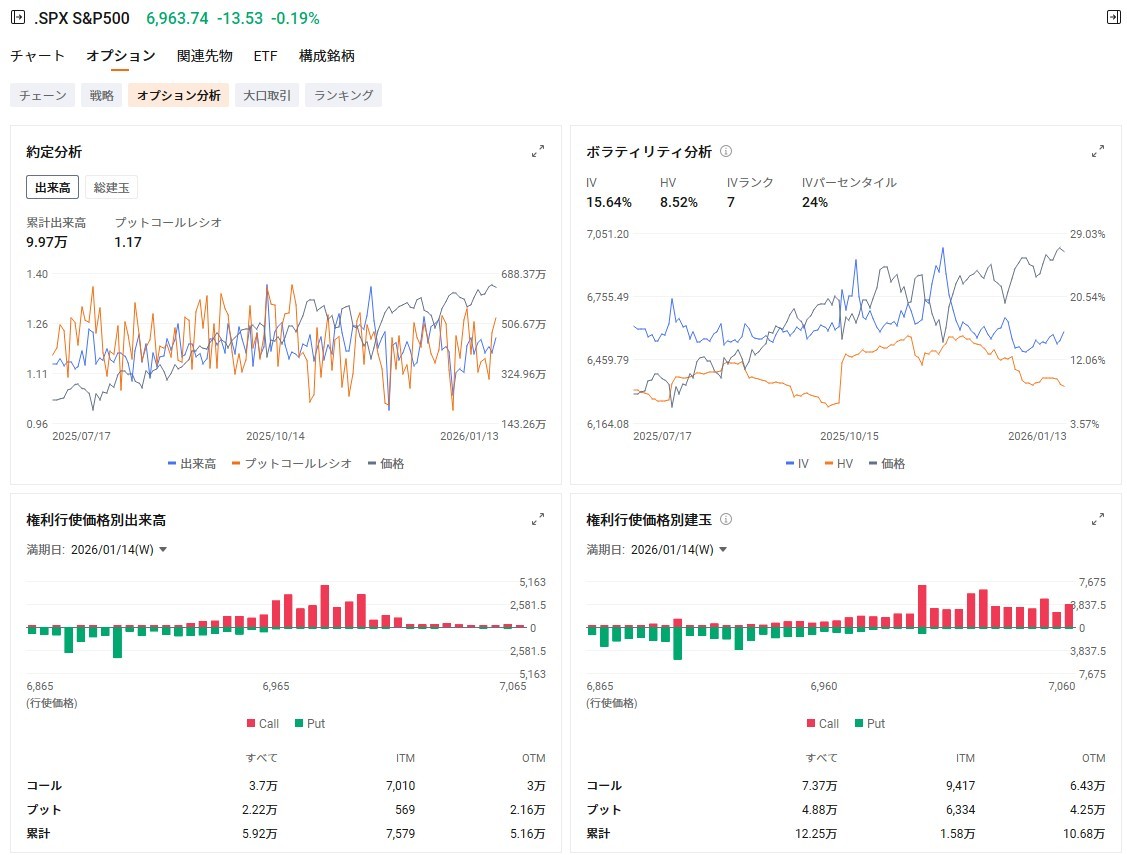Switch to the チャート tab
This screenshot has height=855, width=1127.
(x=37, y=56)
